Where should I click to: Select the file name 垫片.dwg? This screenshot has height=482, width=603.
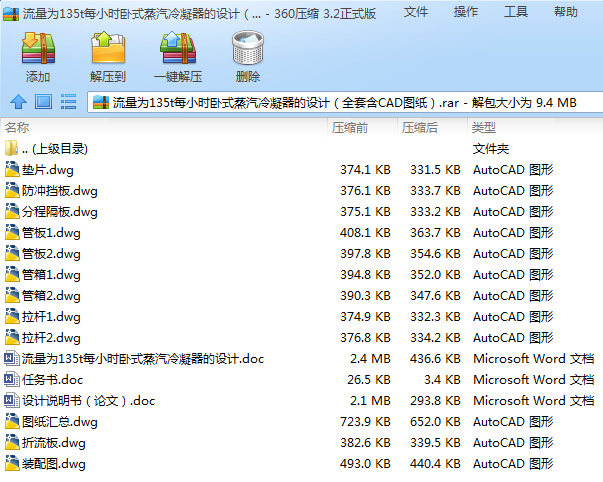(x=48, y=170)
